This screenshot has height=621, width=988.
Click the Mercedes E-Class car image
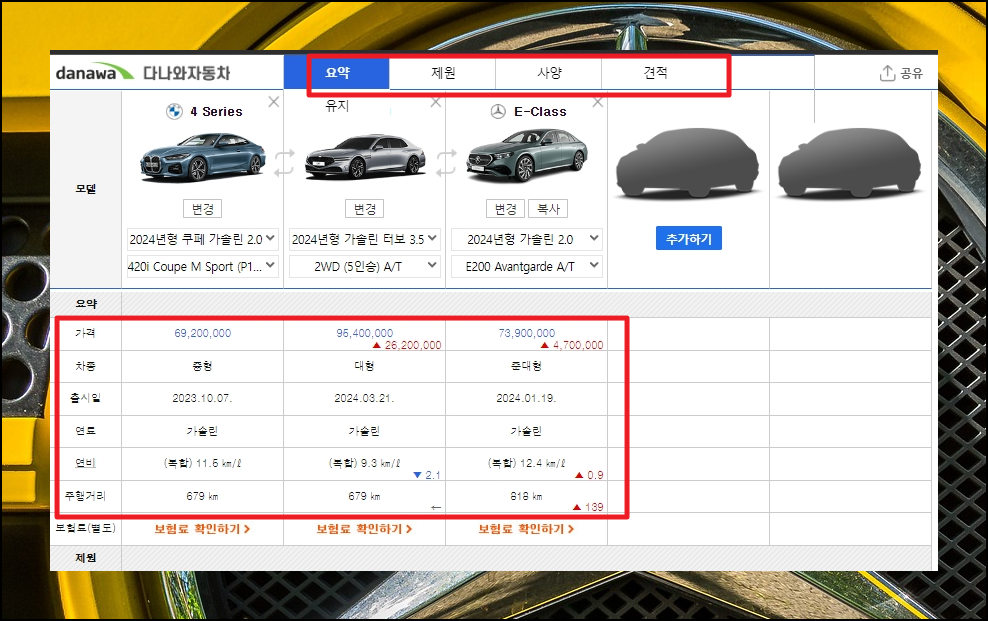pyautogui.click(x=527, y=156)
